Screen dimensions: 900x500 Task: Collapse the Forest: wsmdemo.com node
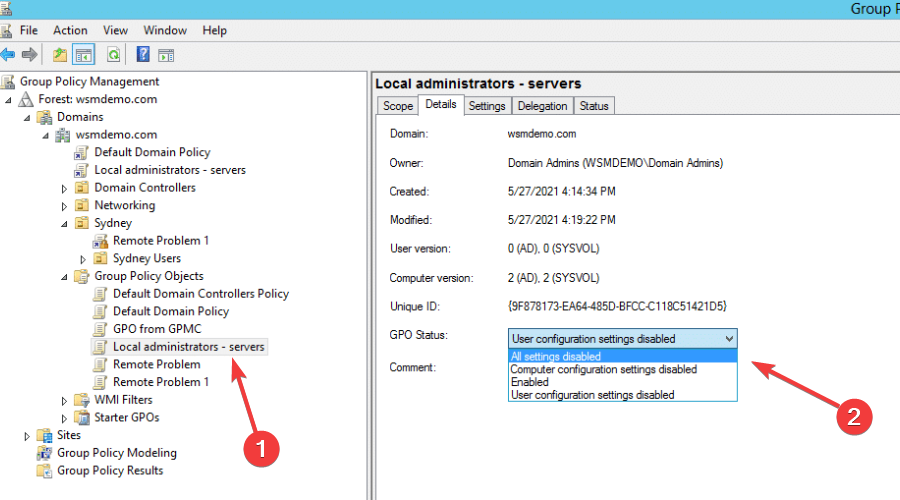[x=8, y=100]
